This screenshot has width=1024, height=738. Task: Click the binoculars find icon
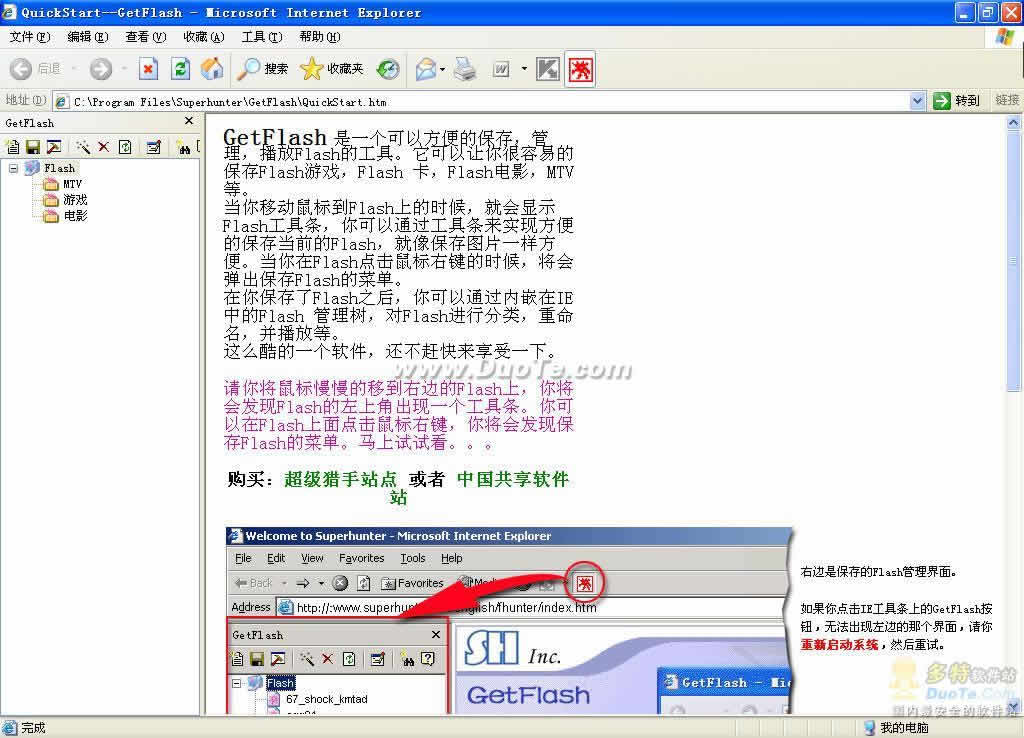click(x=184, y=148)
